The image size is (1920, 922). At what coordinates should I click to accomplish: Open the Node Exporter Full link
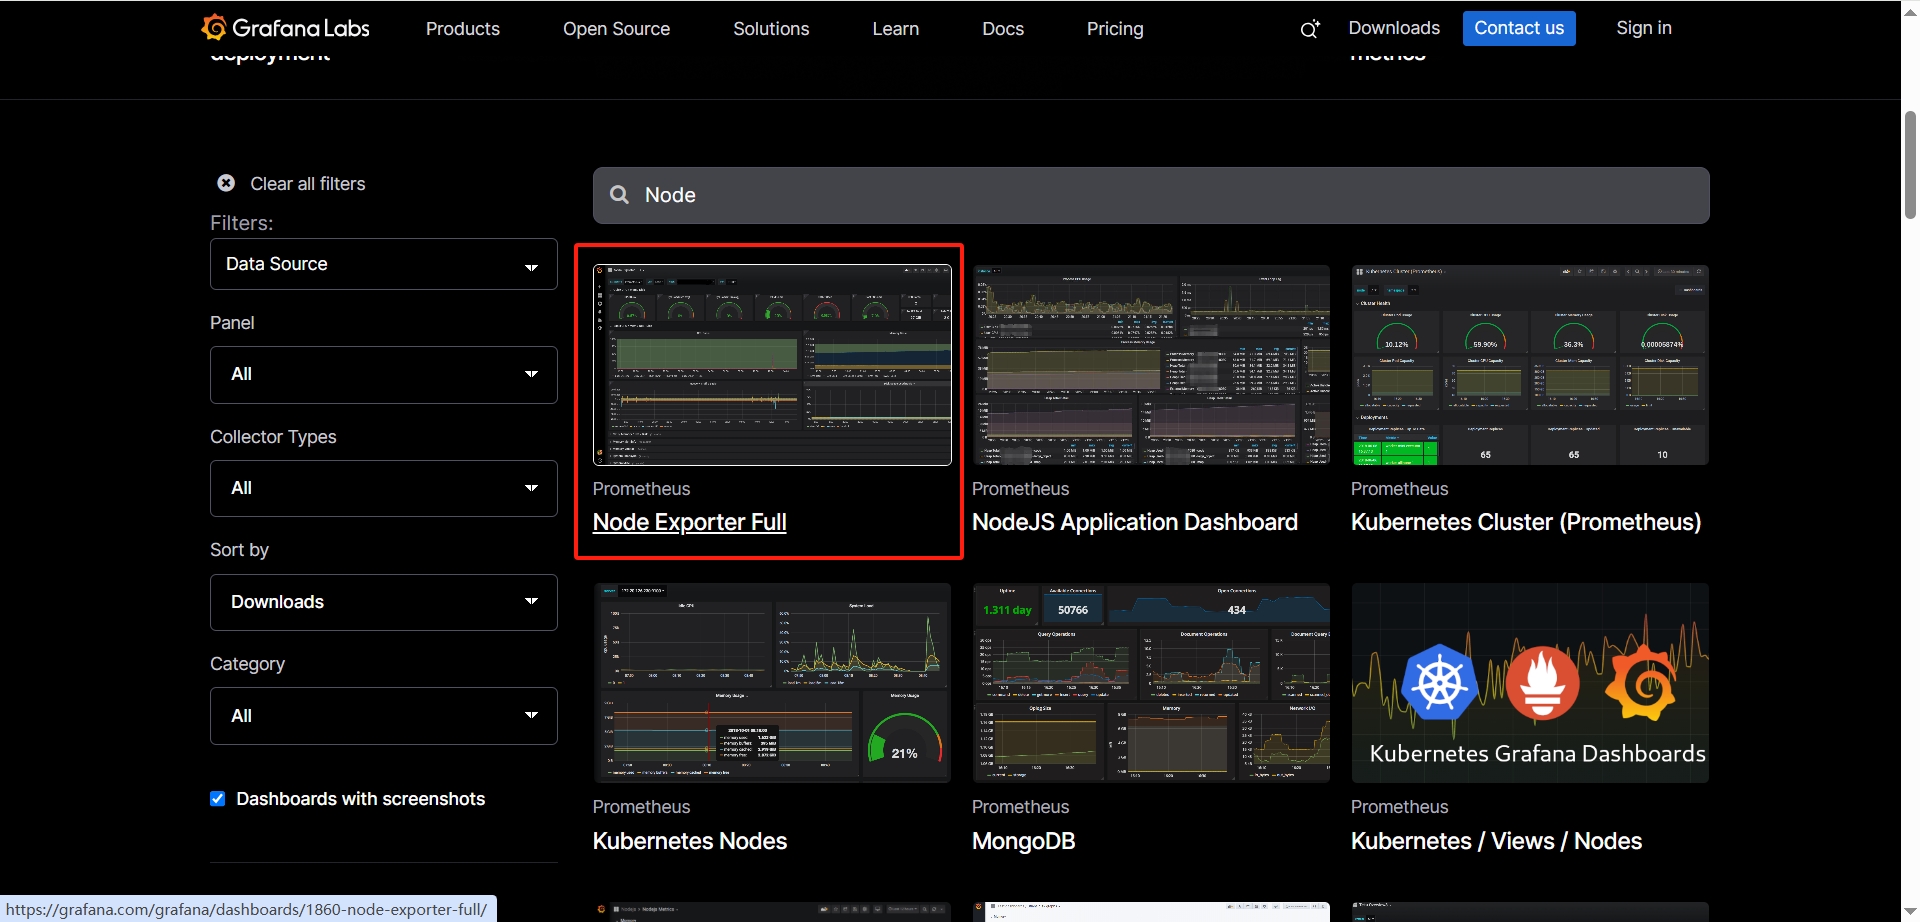(x=689, y=522)
